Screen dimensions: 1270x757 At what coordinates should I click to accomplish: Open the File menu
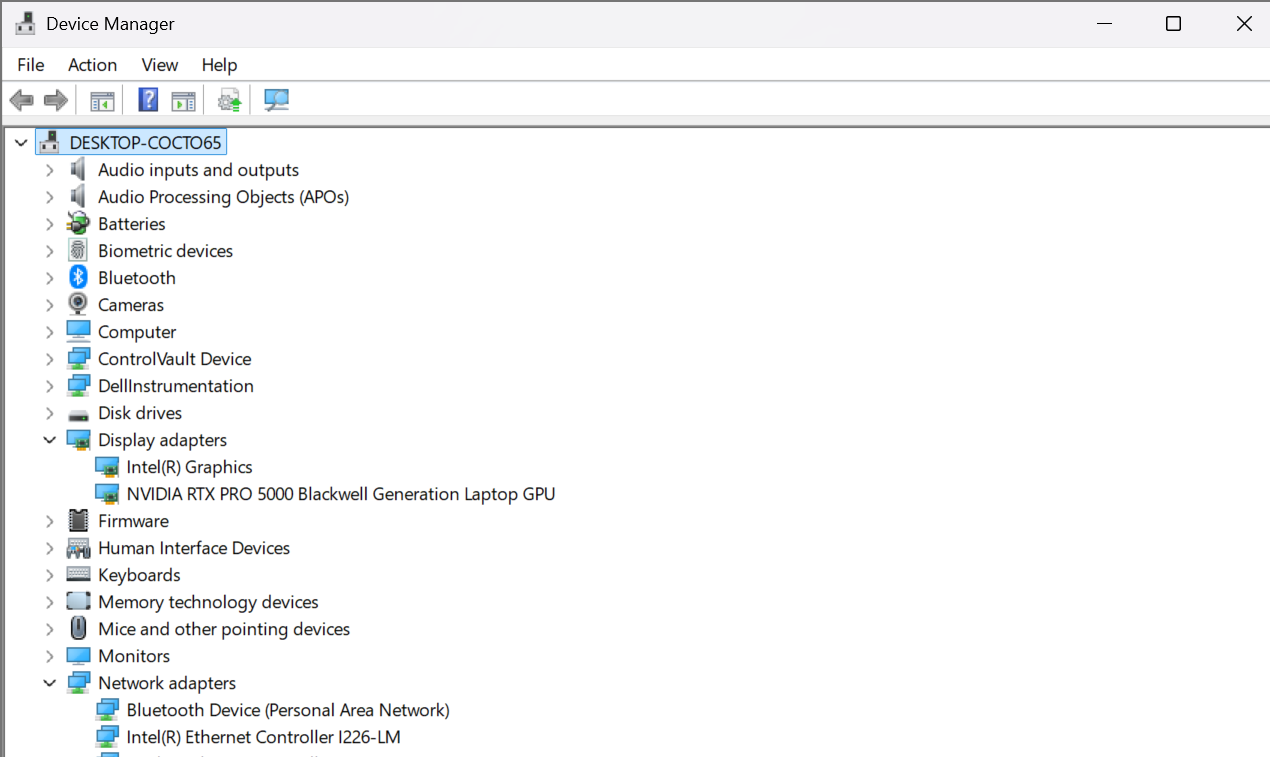pos(31,65)
